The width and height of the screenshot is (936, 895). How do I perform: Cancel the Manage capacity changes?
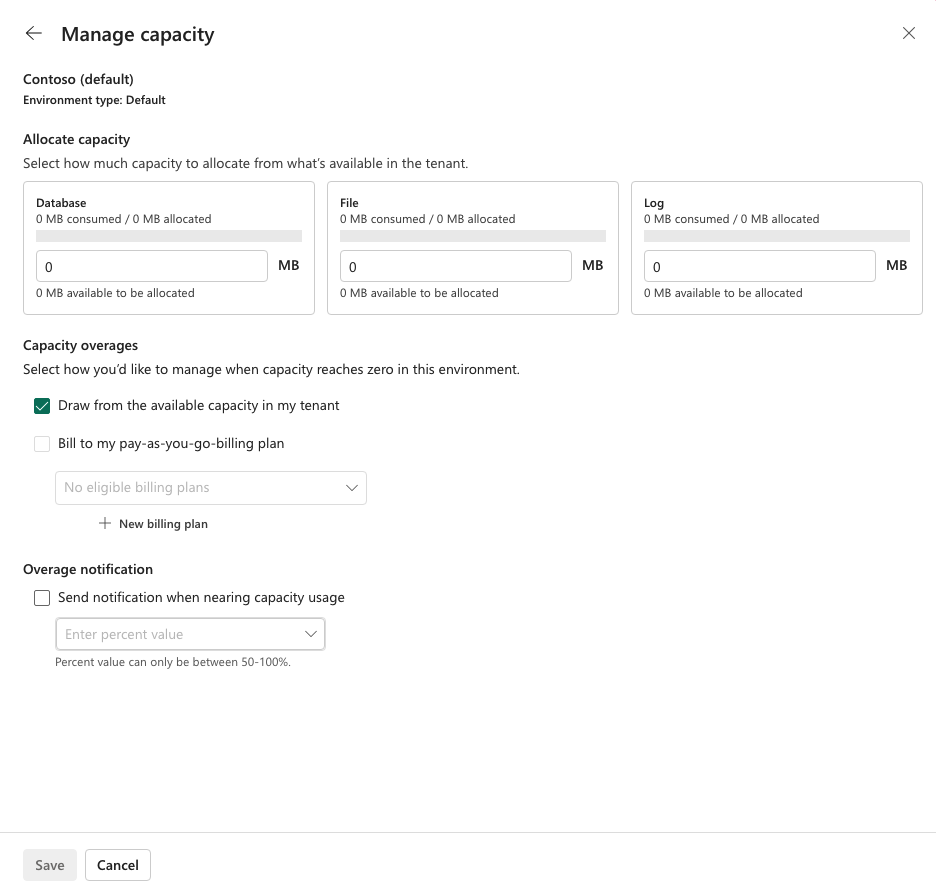click(x=117, y=864)
